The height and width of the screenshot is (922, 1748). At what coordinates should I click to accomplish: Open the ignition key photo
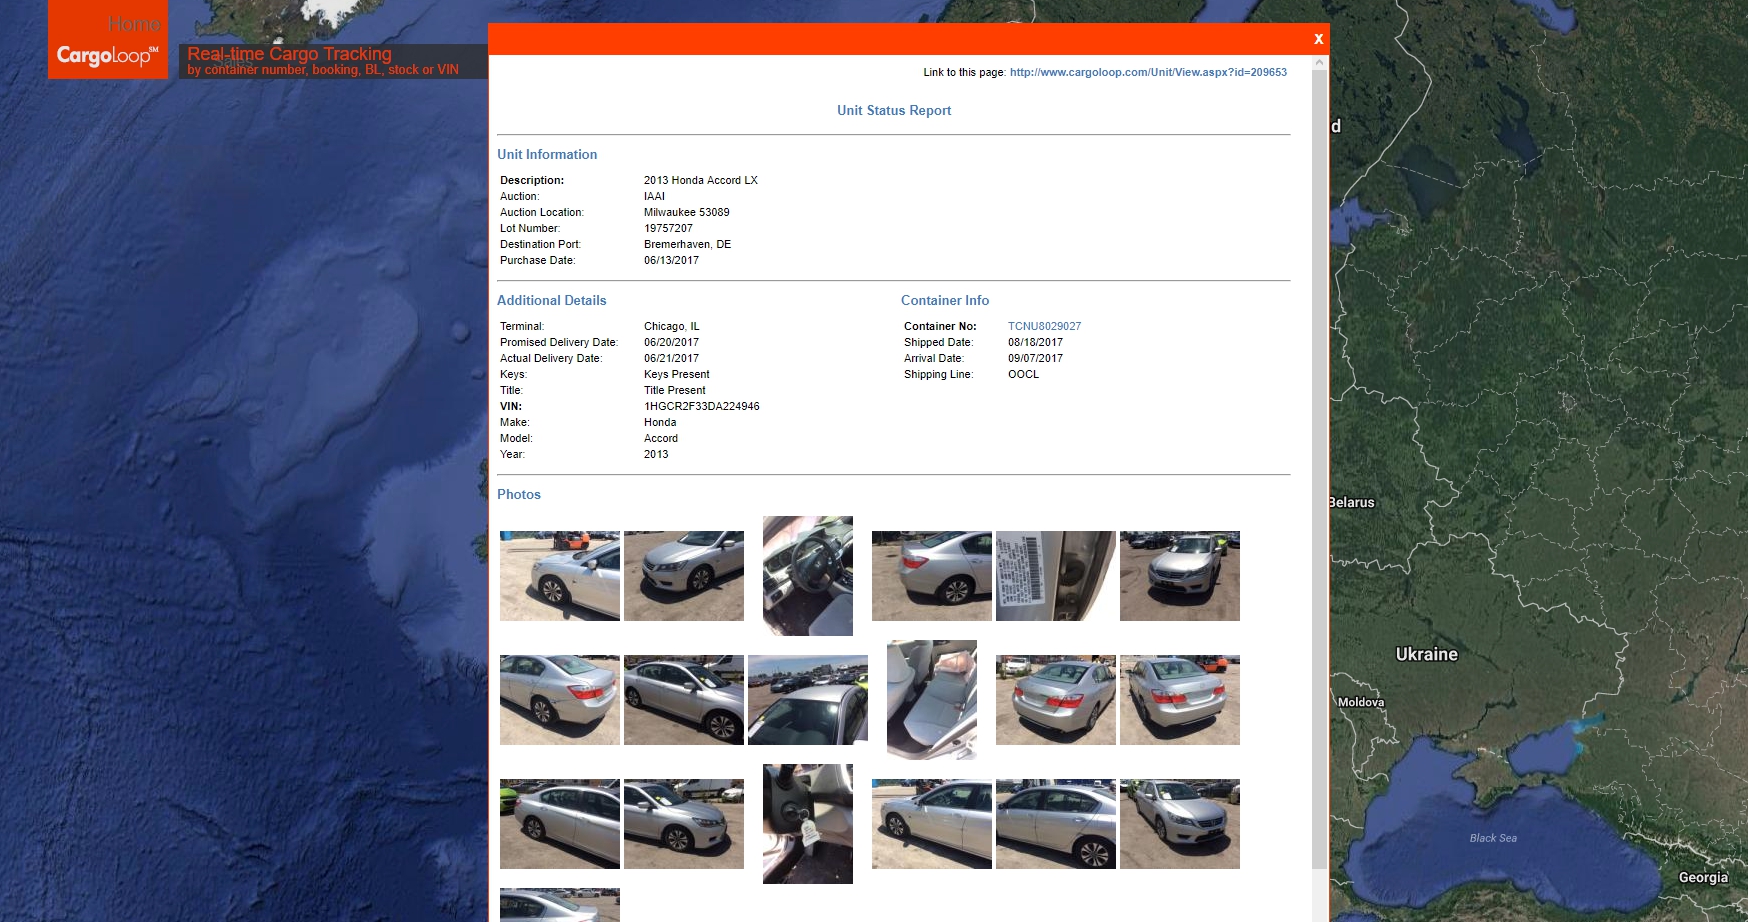tap(808, 824)
